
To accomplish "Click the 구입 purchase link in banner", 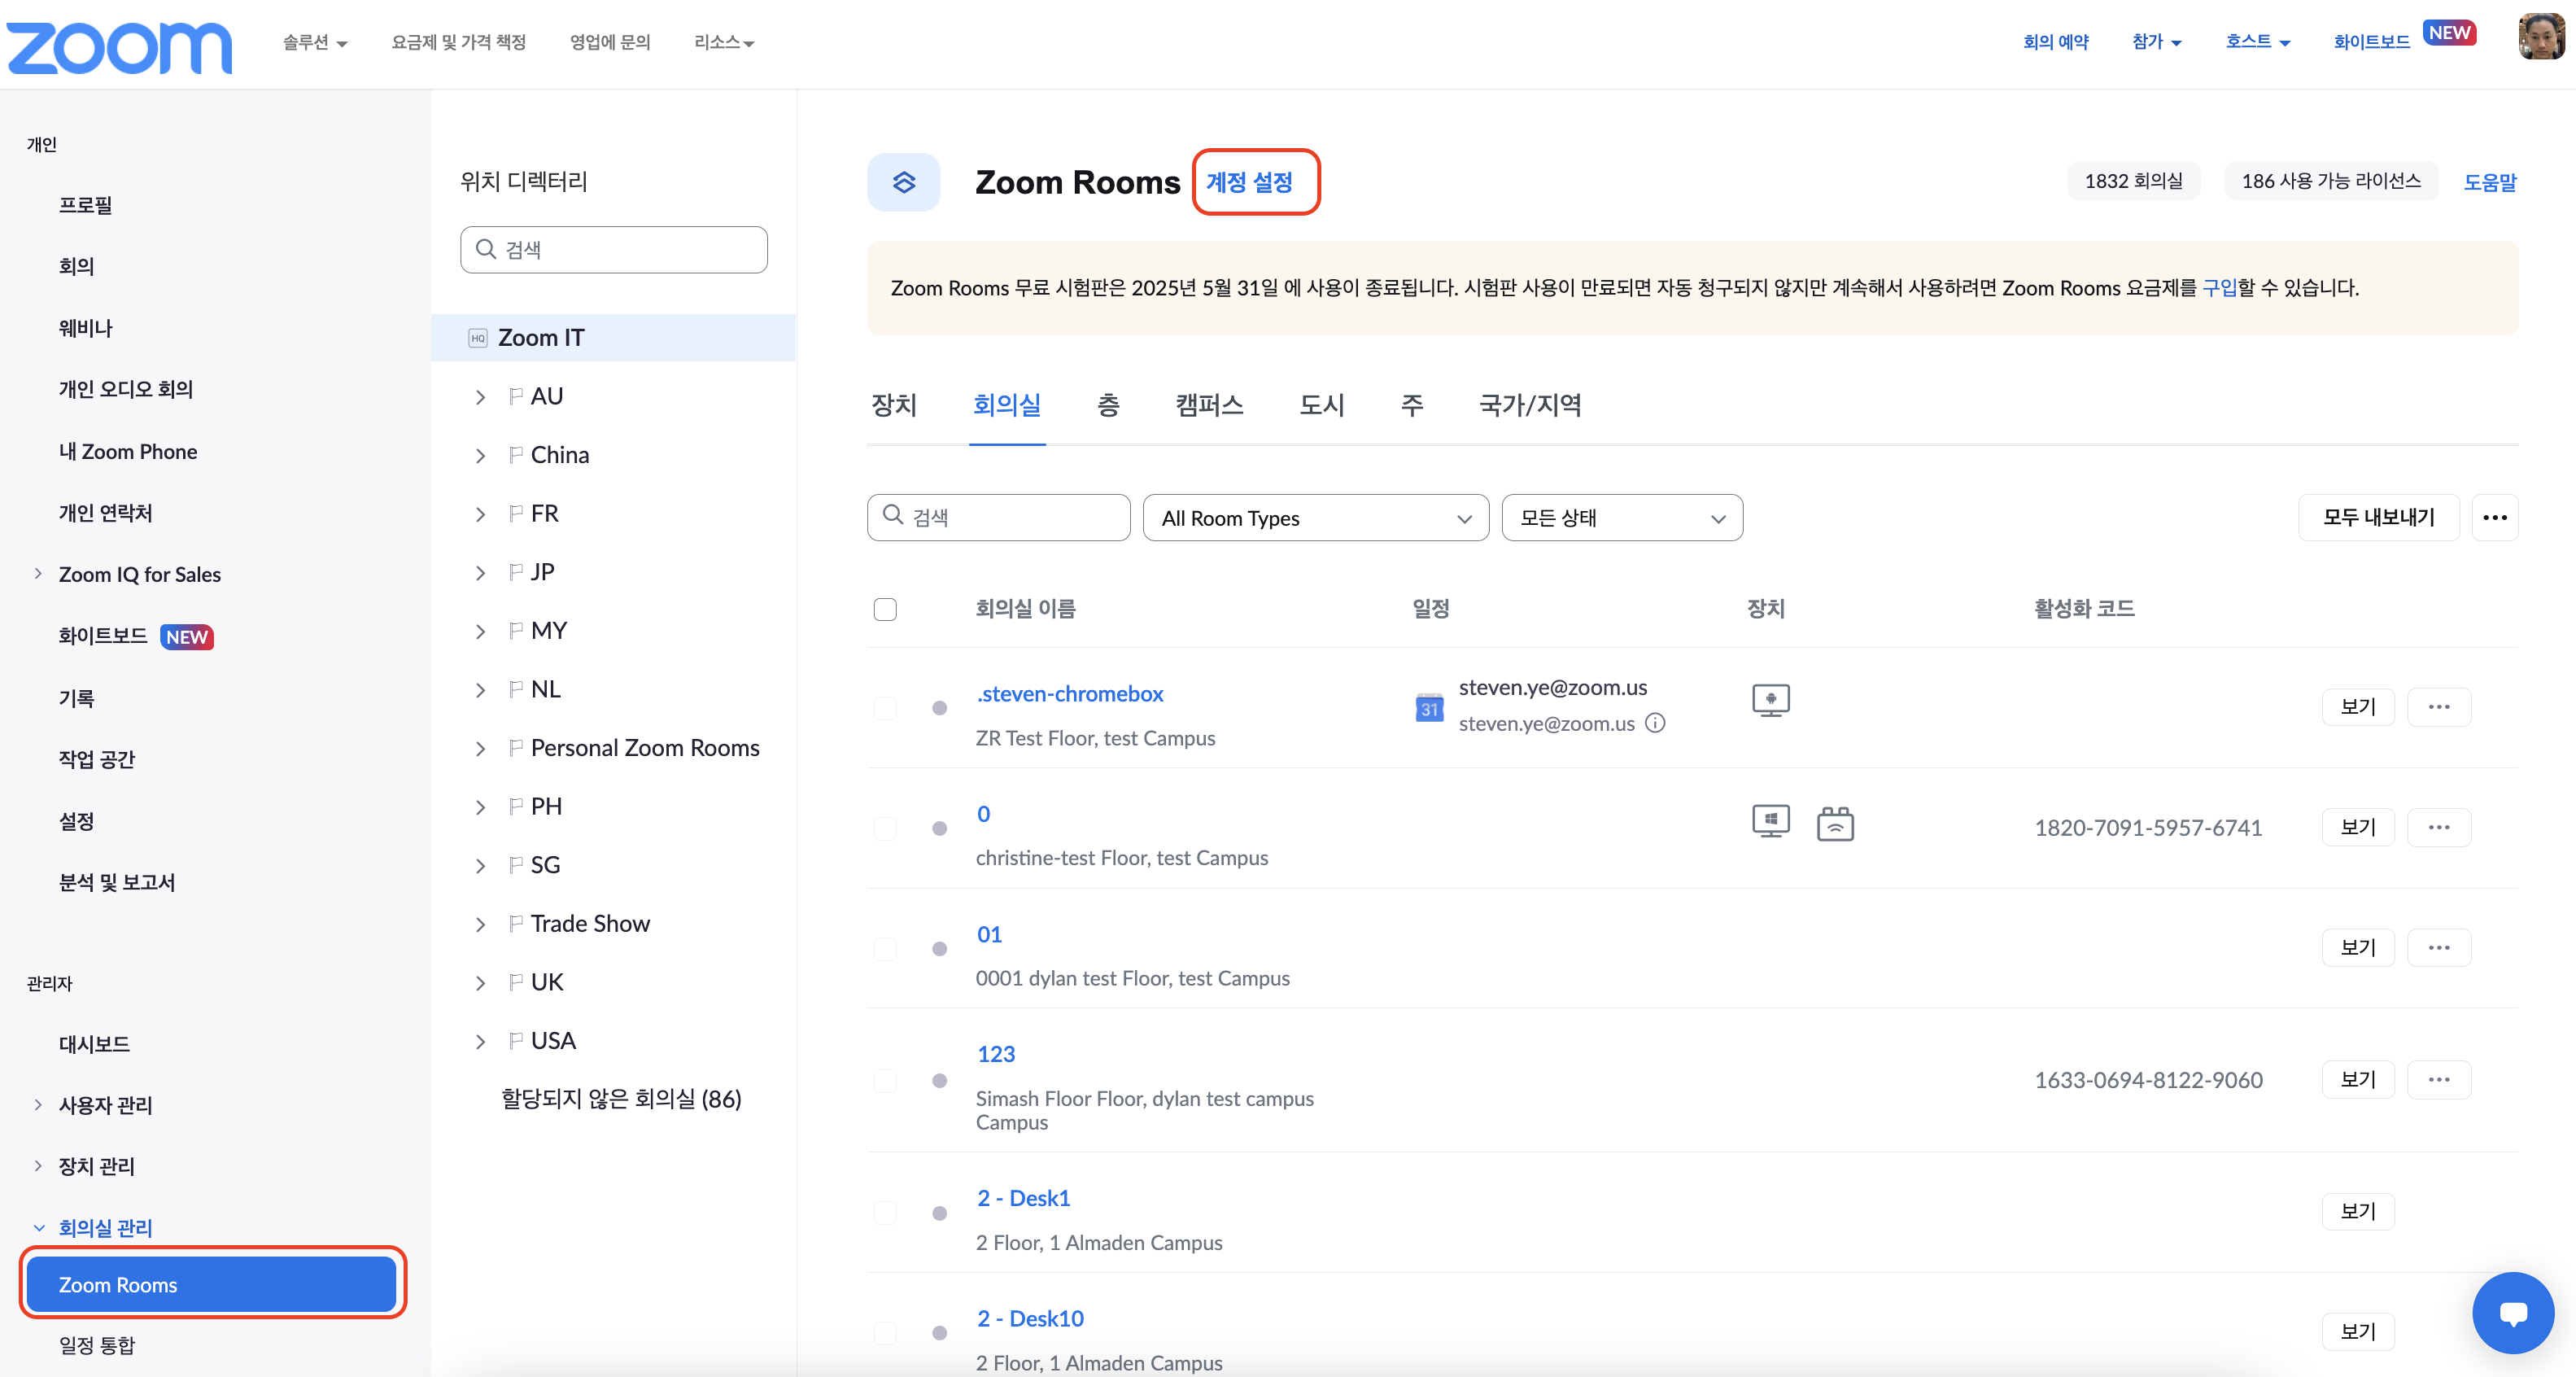I will point(2219,288).
